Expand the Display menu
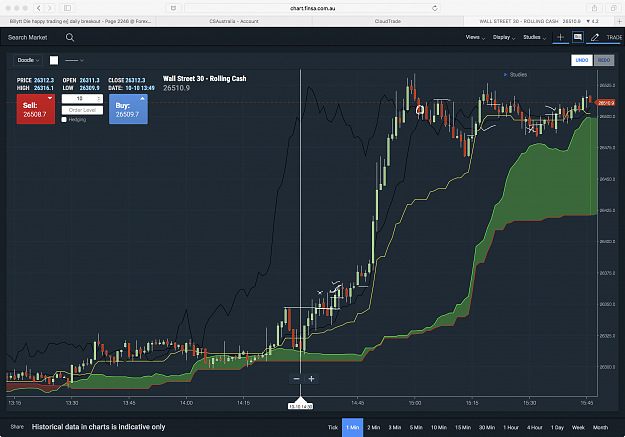 [504, 37]
